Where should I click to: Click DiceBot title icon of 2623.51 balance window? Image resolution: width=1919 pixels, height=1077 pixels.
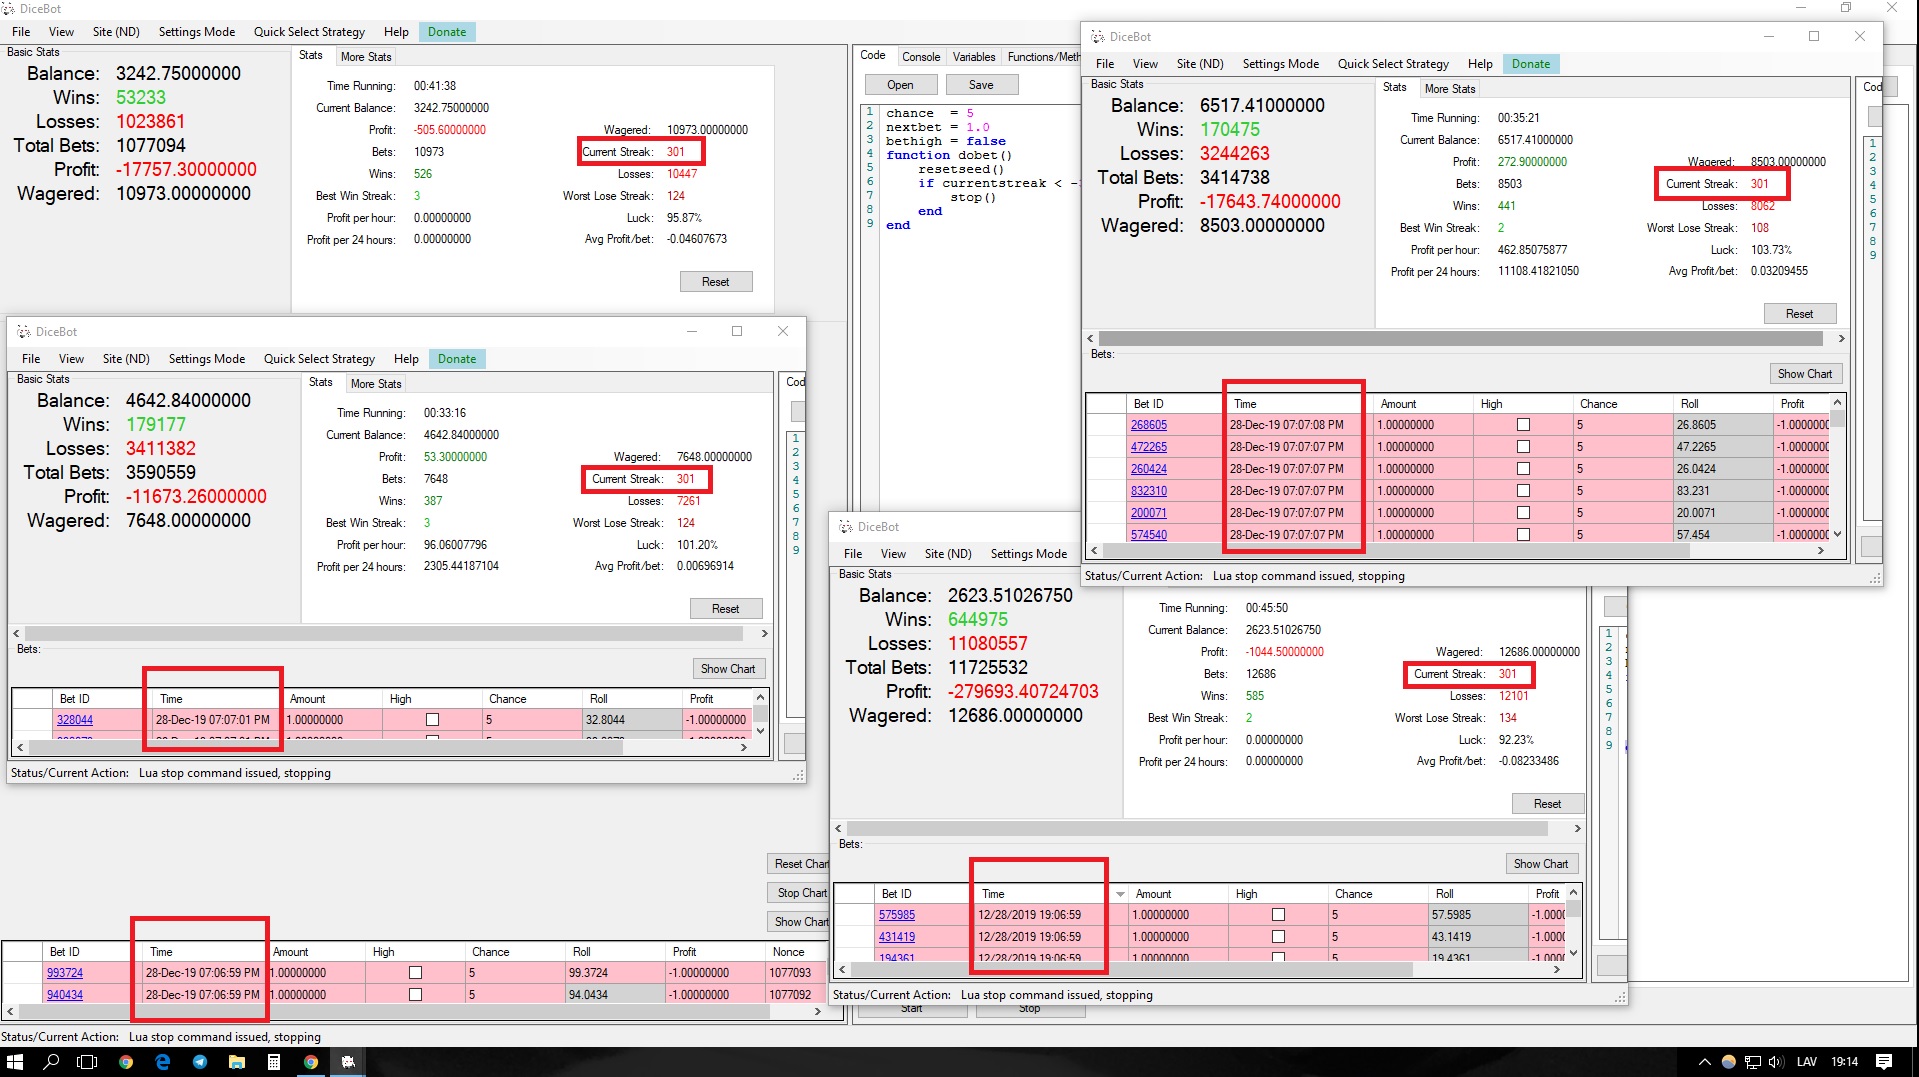[845, 527]
